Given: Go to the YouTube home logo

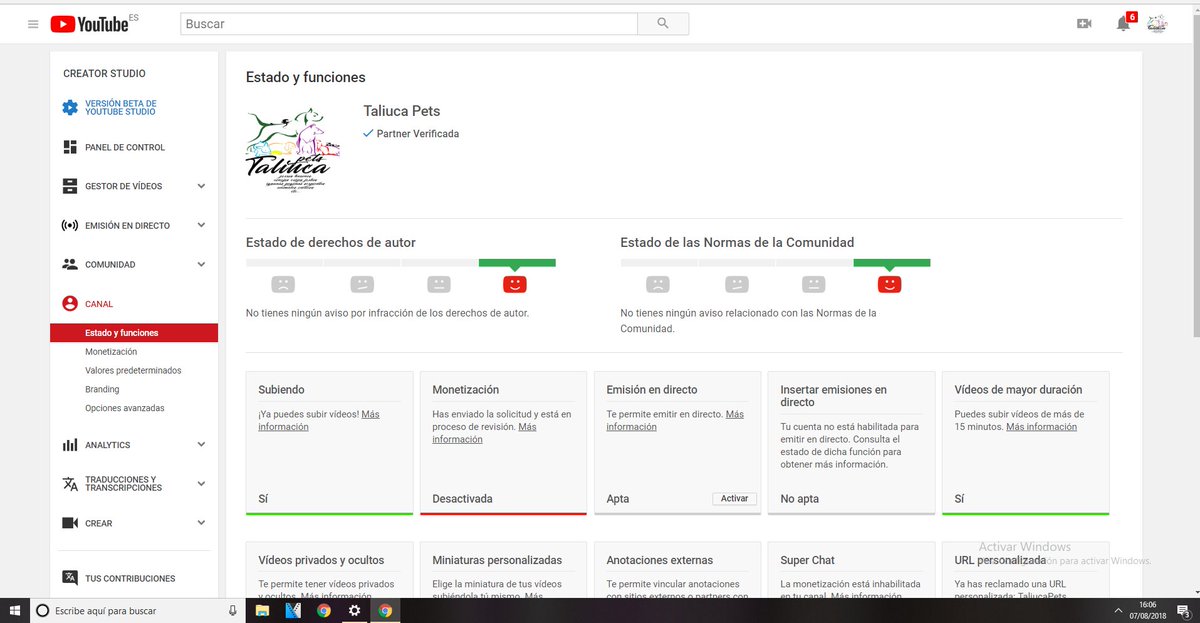Looking at the screenshot, I should [x=90, y=23].
